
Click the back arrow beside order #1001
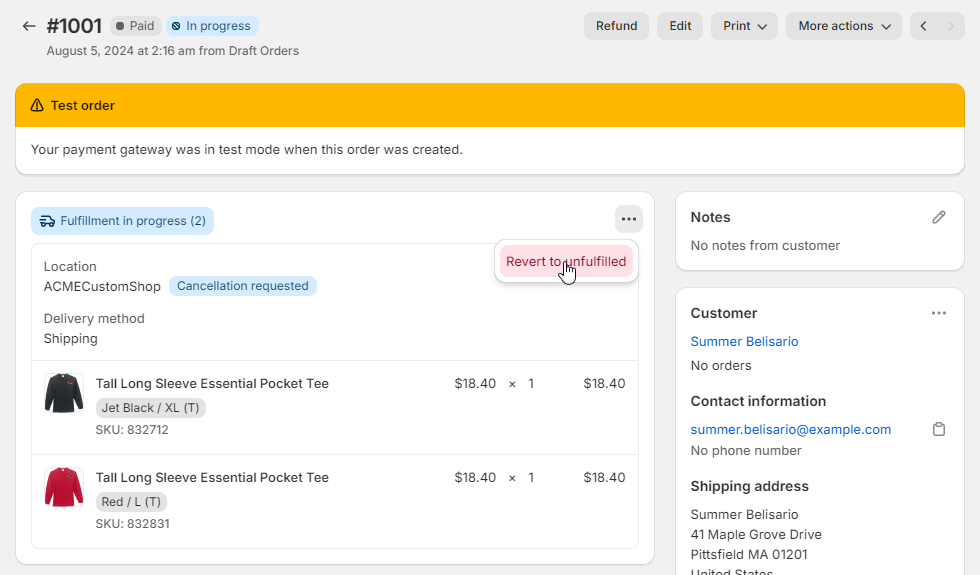pyautogui.click(x=29, y=26)
